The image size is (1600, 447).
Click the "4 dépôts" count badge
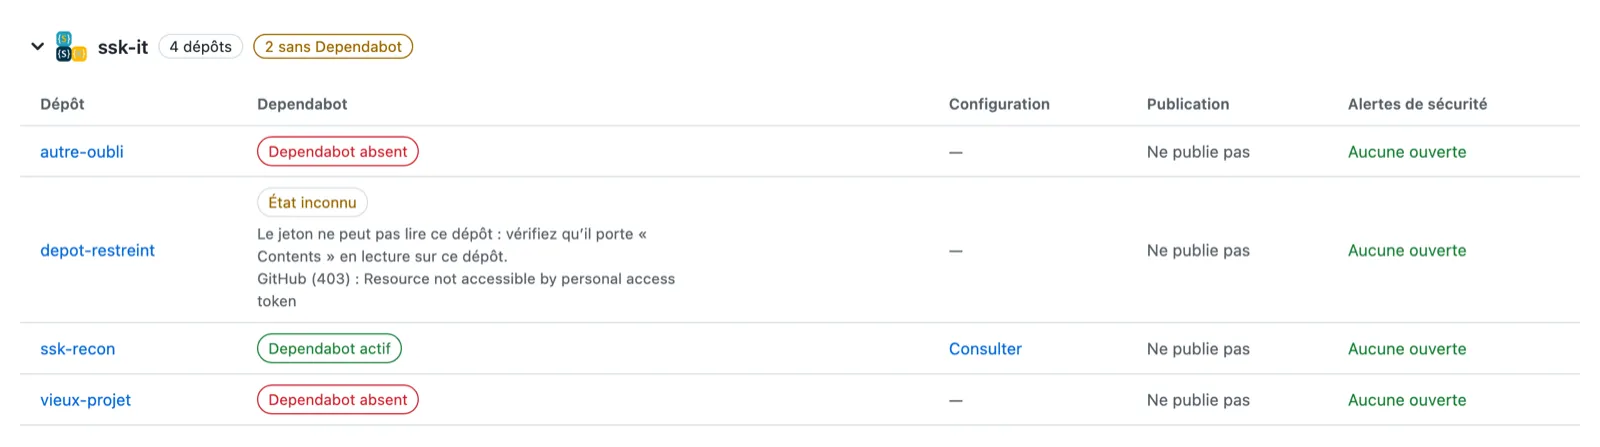pos(200,47)
